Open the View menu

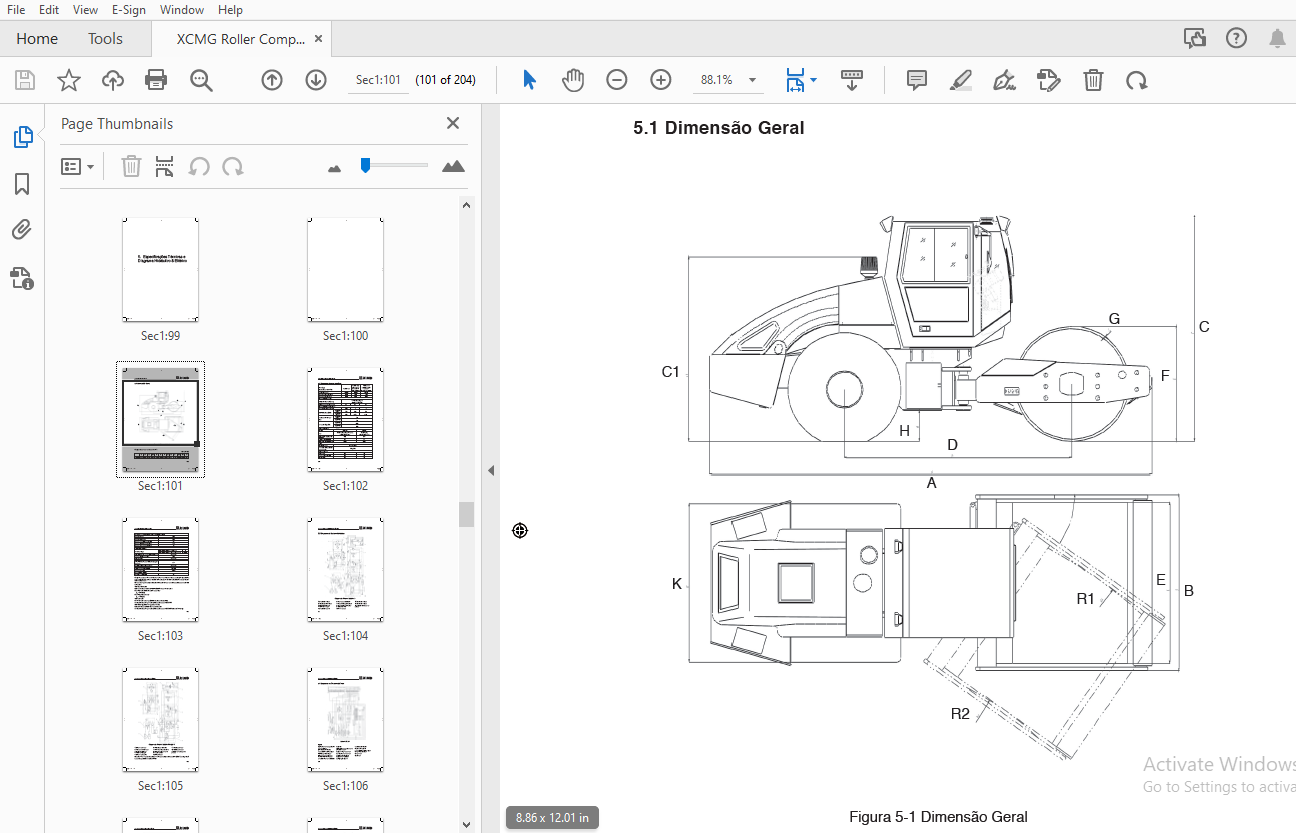click(x=86, y=10)
